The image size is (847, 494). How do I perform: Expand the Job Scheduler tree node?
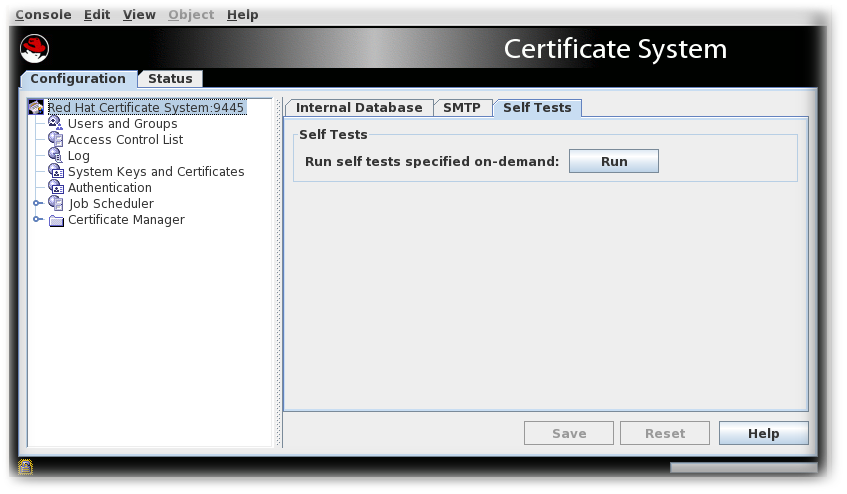[38, 204]
